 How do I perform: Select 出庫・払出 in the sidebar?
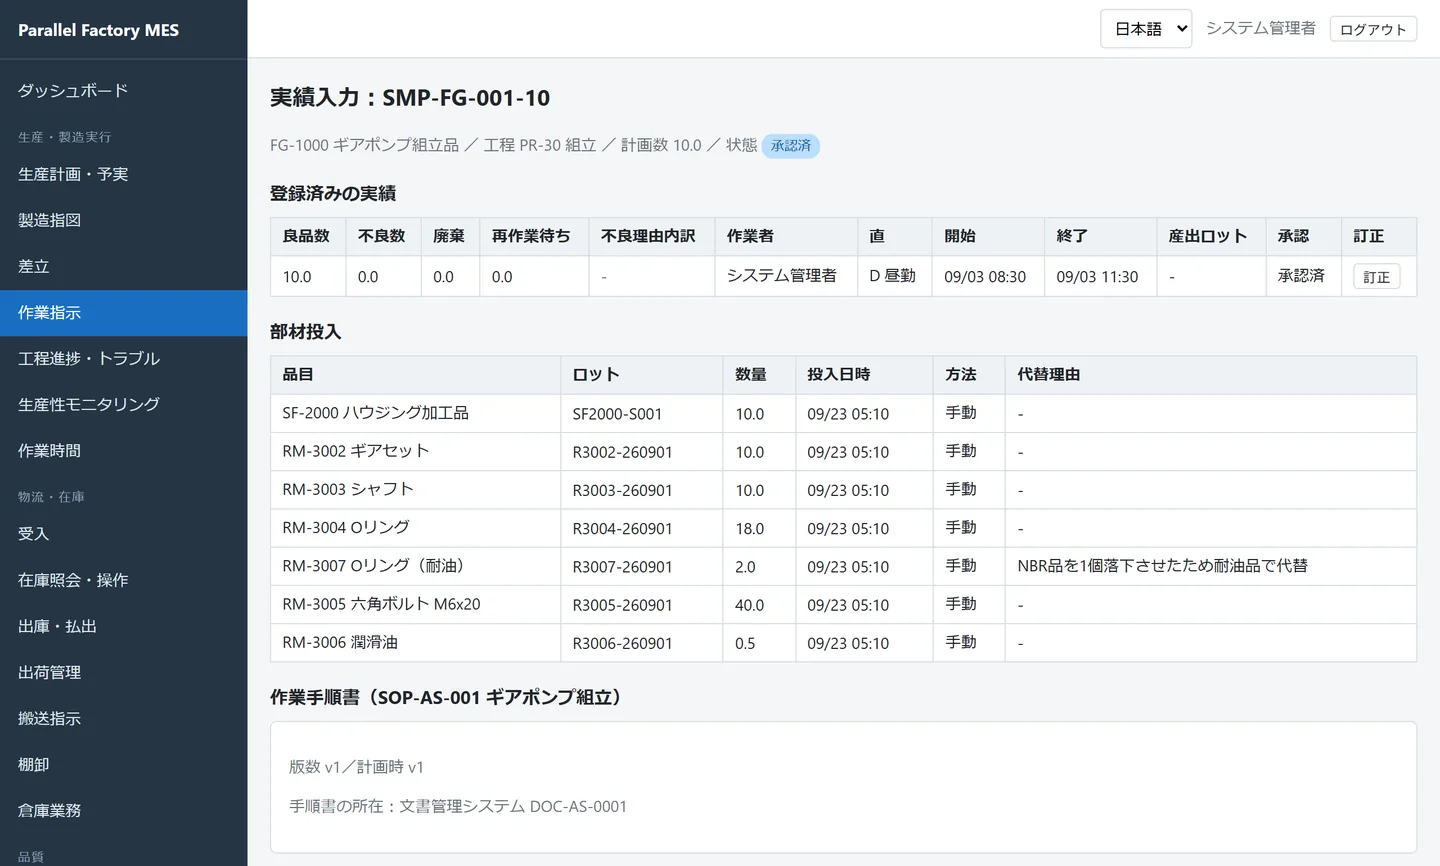(124, 626)
